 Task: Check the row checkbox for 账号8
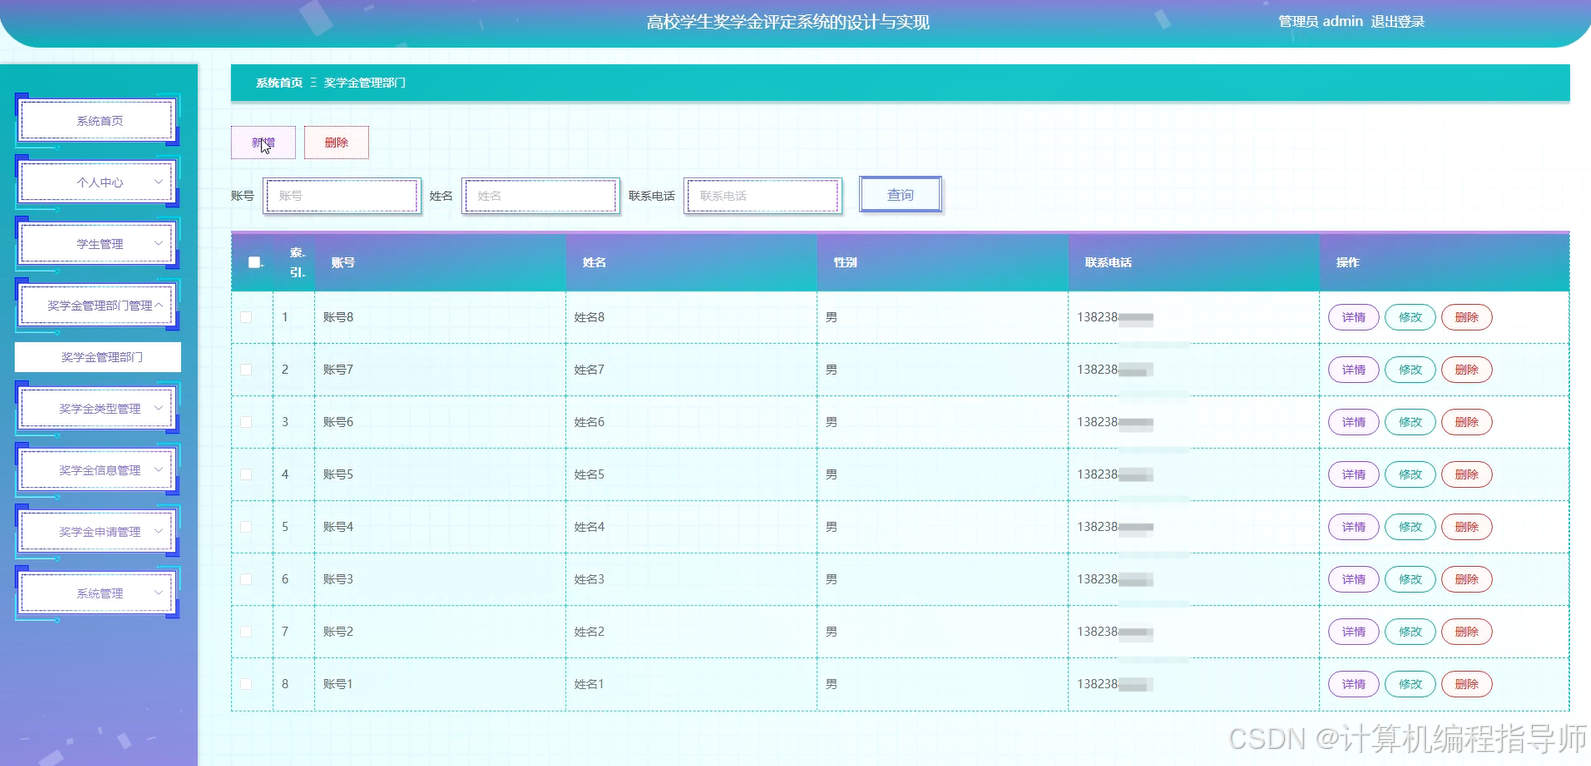click(x=246, y=317)
